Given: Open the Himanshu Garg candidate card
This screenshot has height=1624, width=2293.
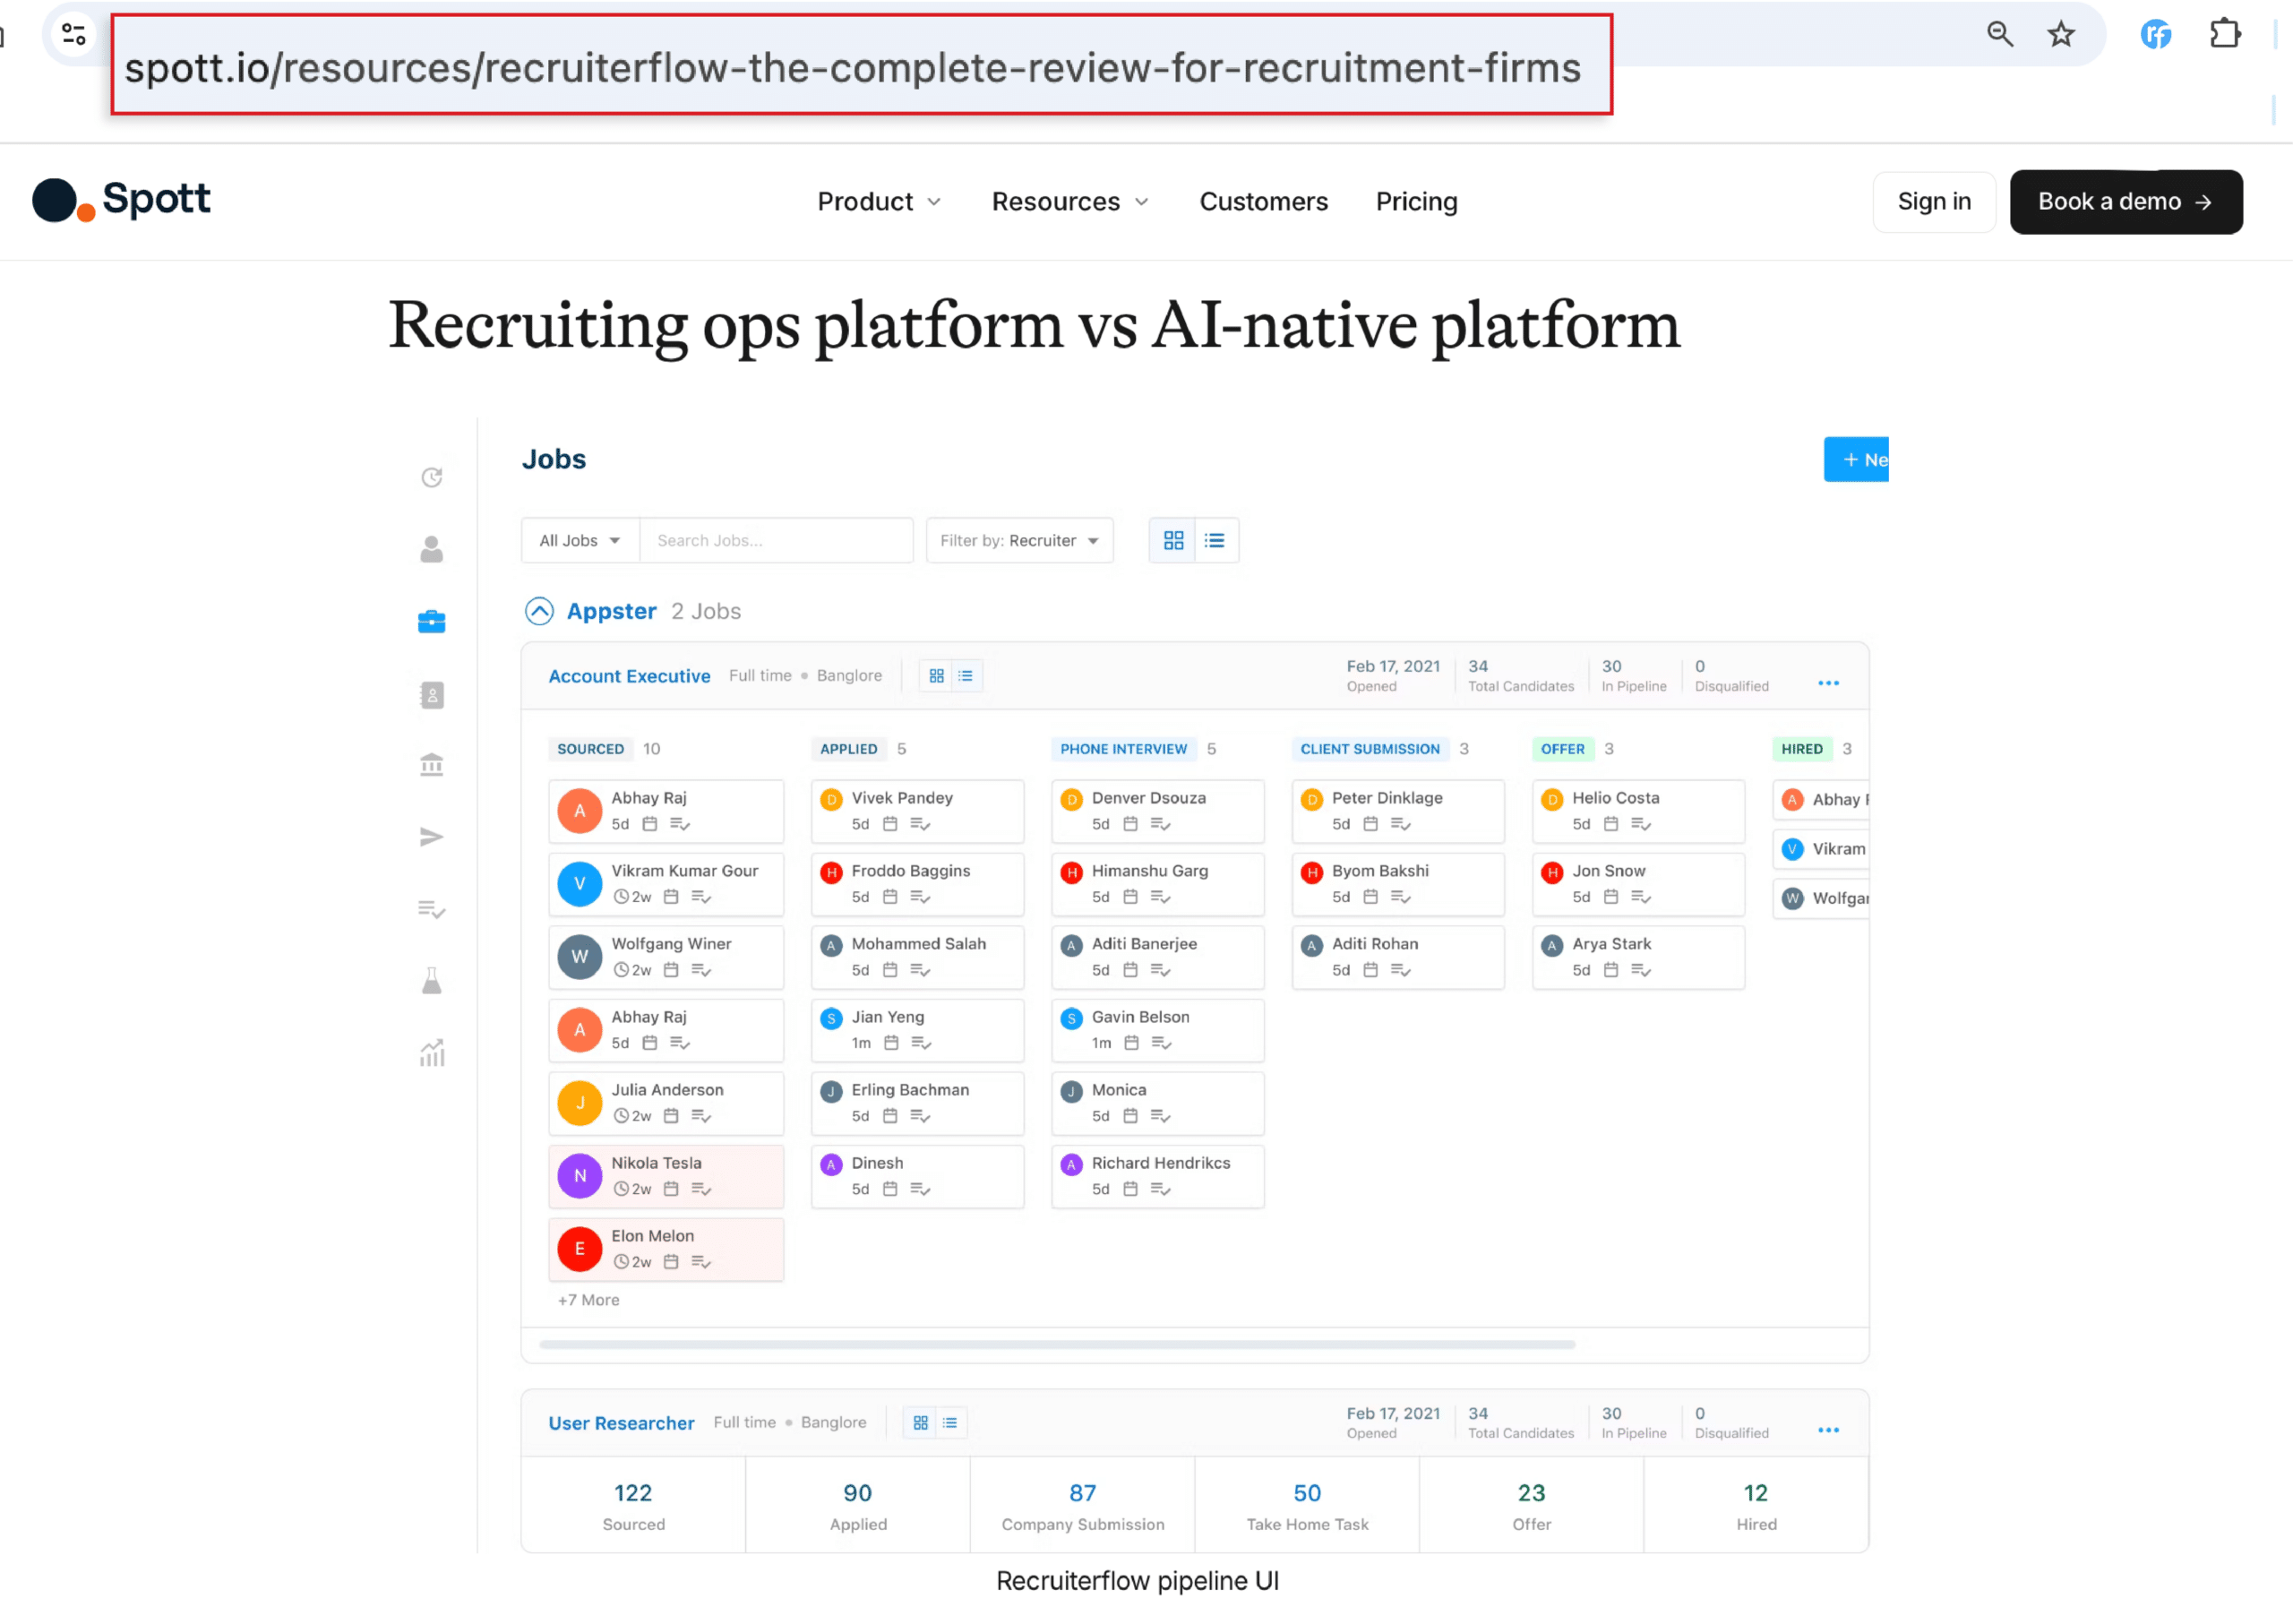Looking at the screenshot, I should tap(1157, 884).
